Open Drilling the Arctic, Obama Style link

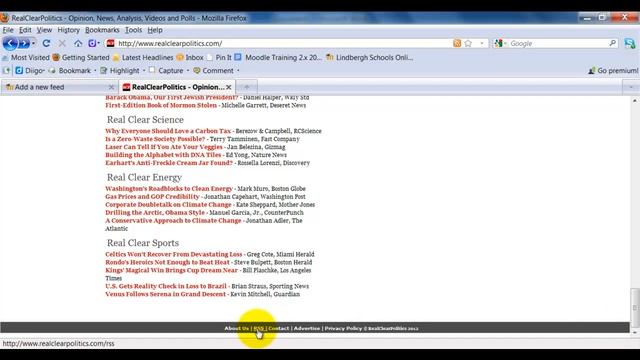(x=155, y=213)
